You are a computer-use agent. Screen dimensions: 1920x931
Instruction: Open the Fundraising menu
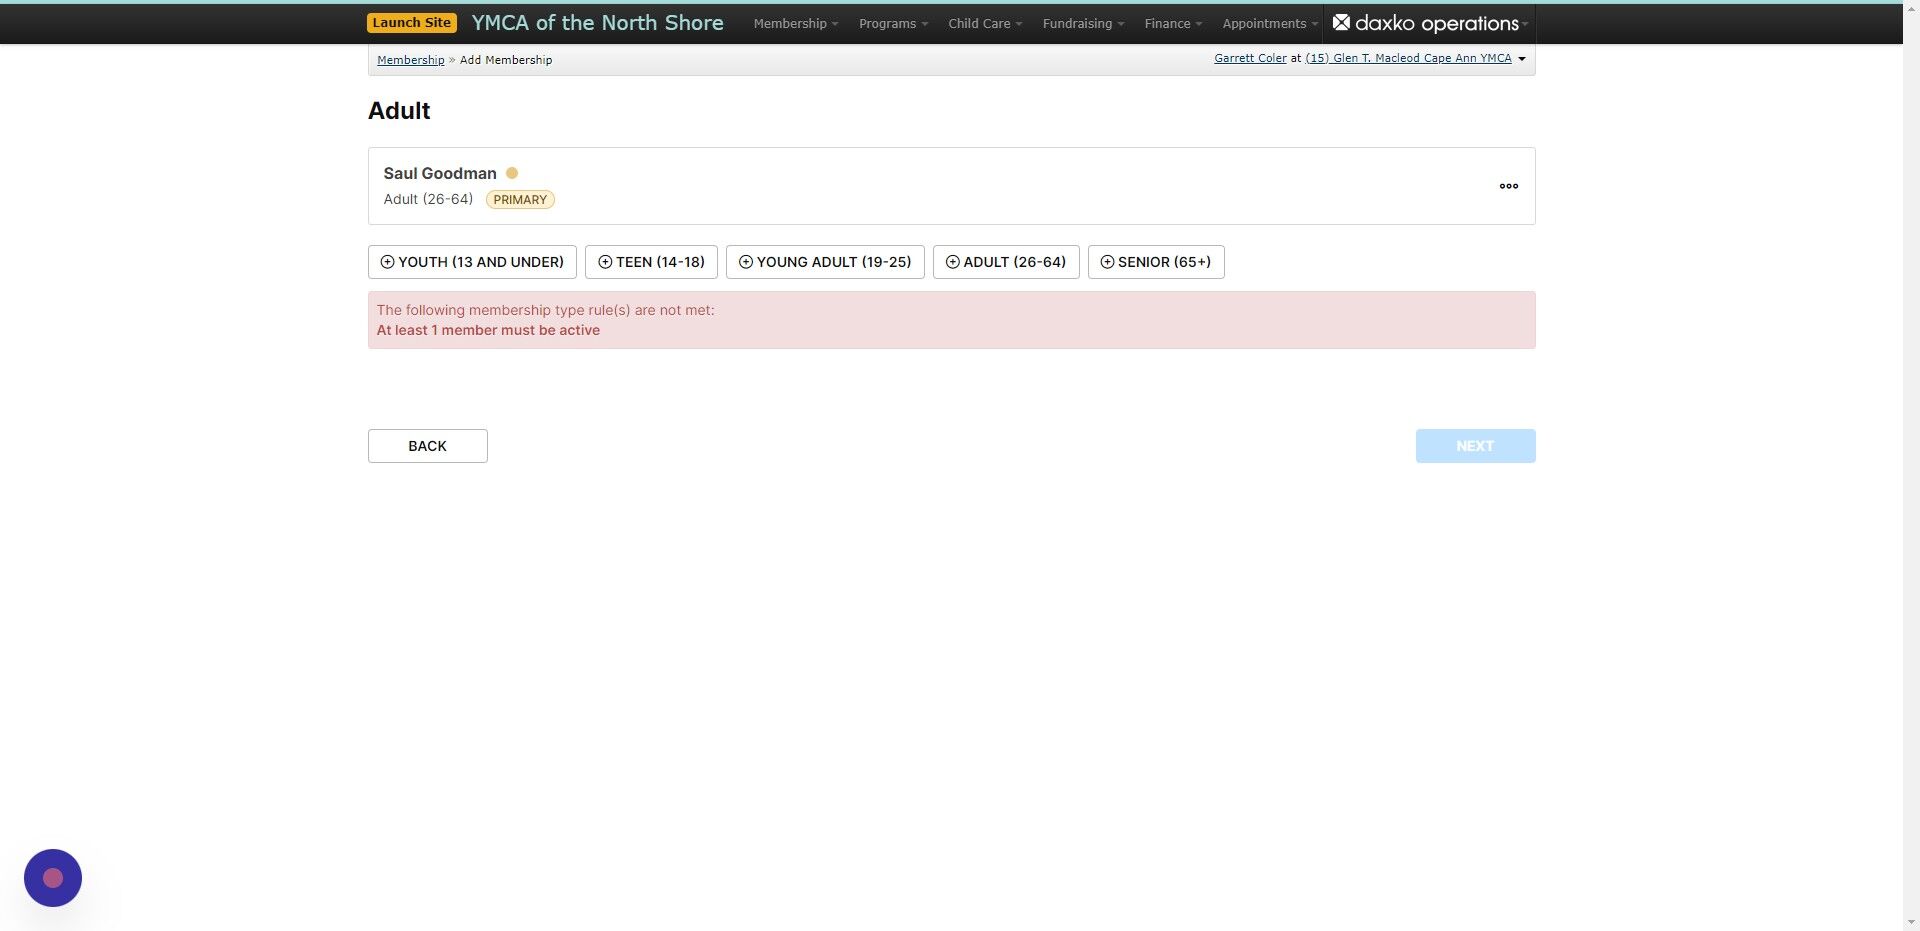(1083, 23)
